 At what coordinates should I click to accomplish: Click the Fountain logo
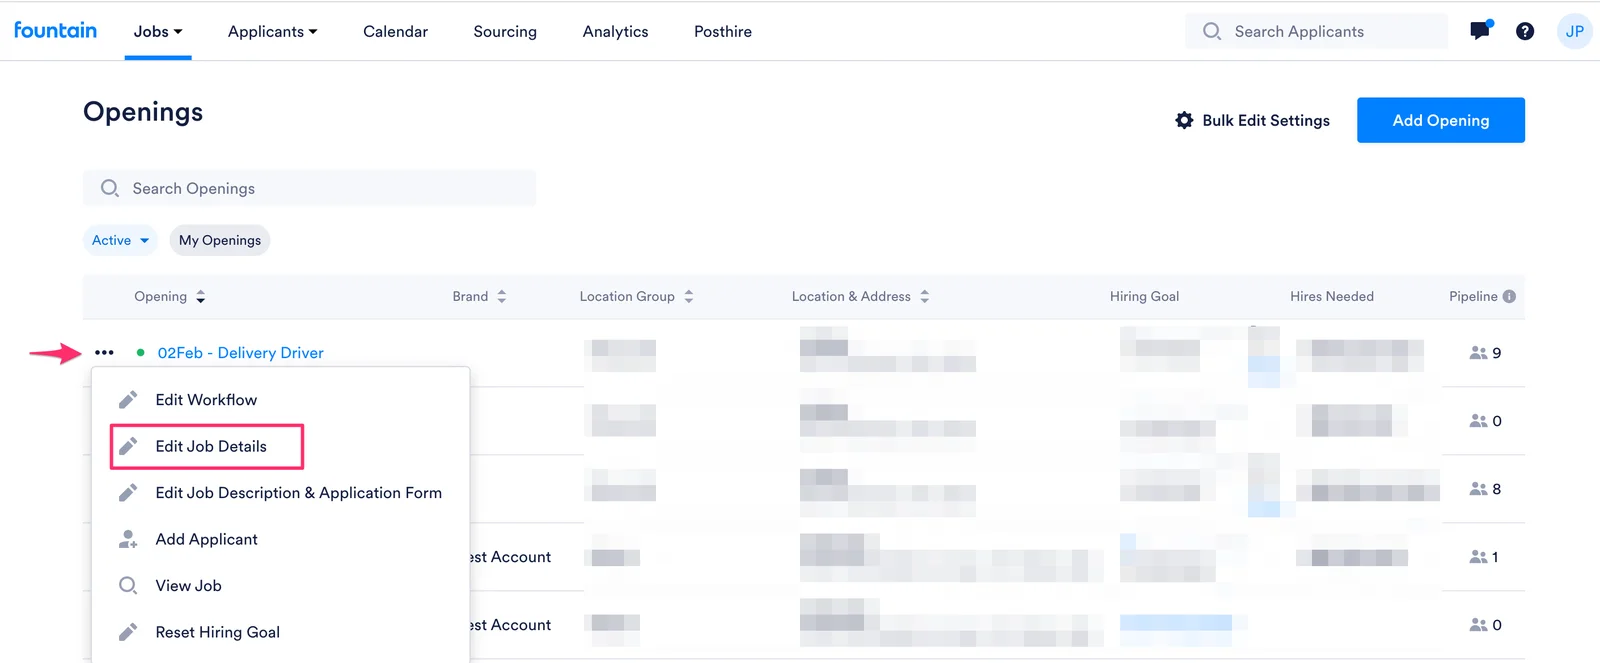click(x=55, y=30)
